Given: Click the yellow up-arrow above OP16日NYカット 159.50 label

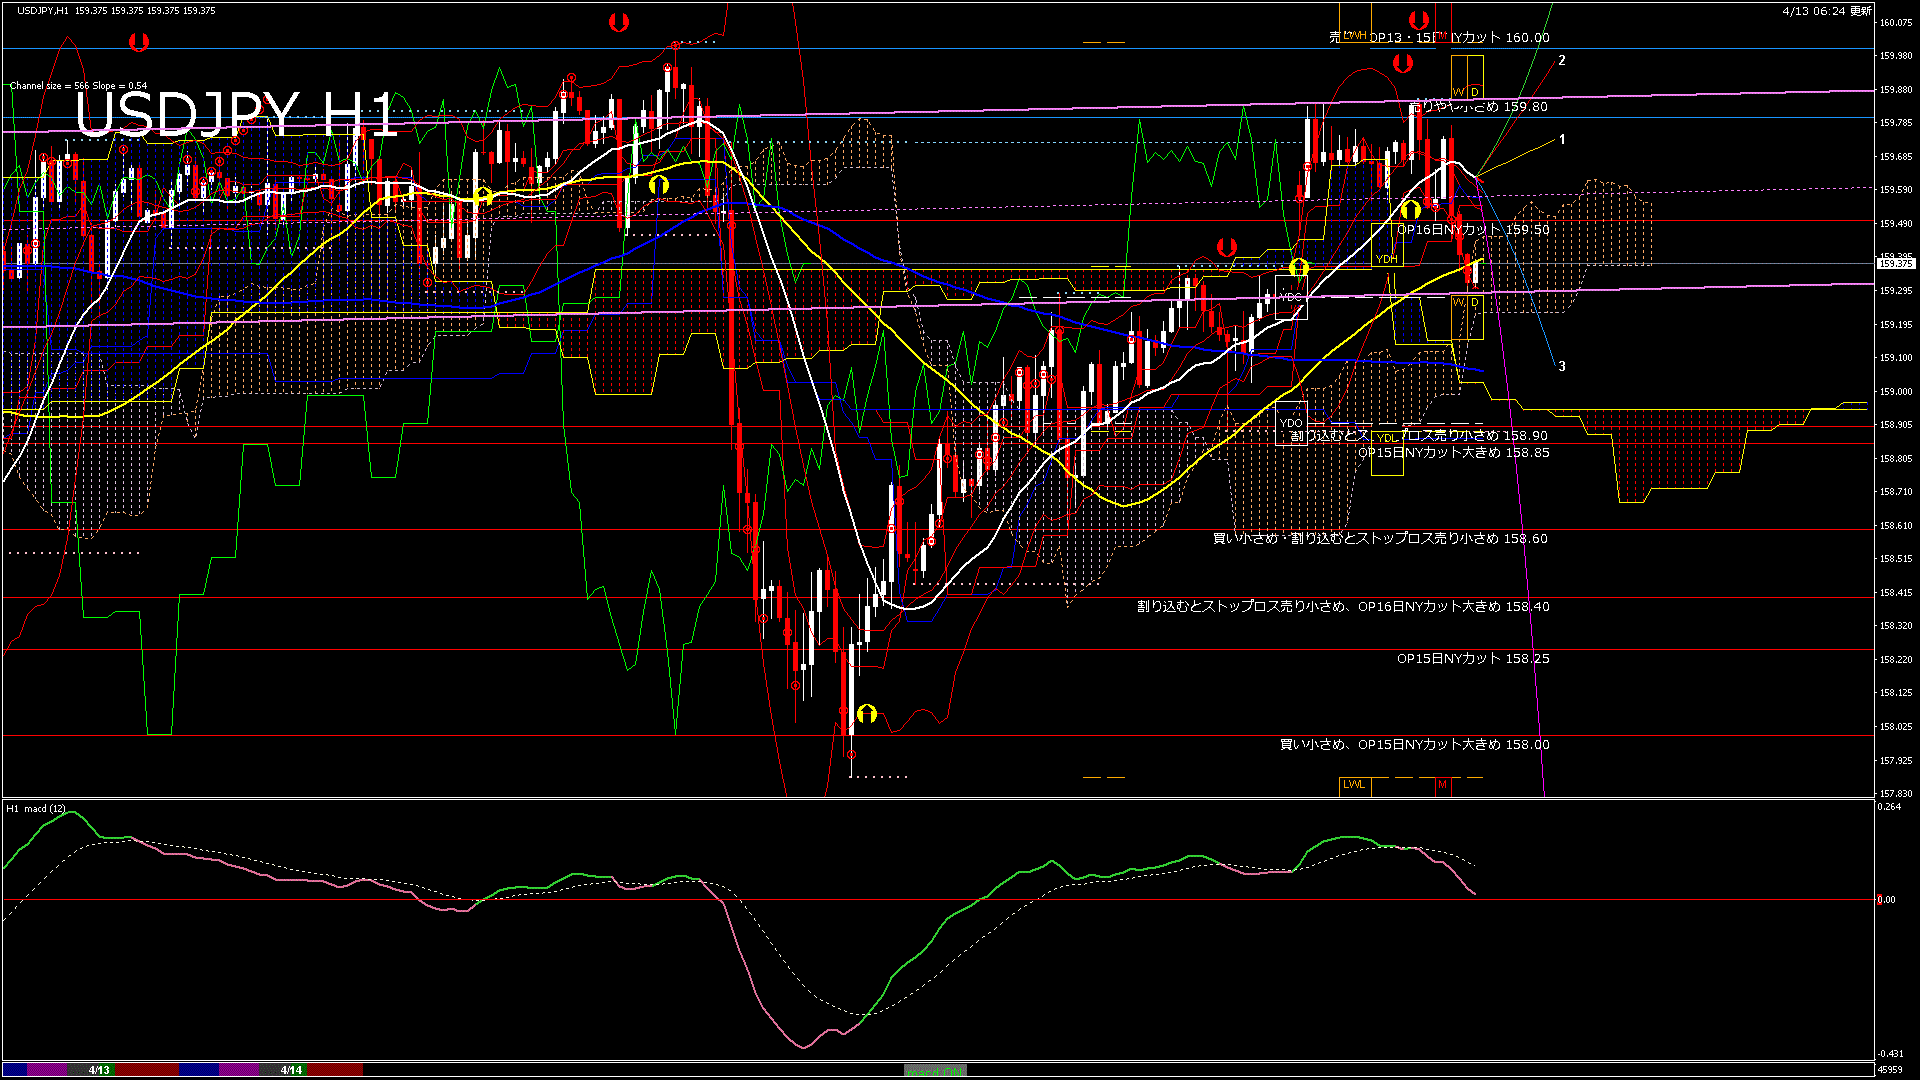Looking at the screenshot, I should (x=1410, y=210).
